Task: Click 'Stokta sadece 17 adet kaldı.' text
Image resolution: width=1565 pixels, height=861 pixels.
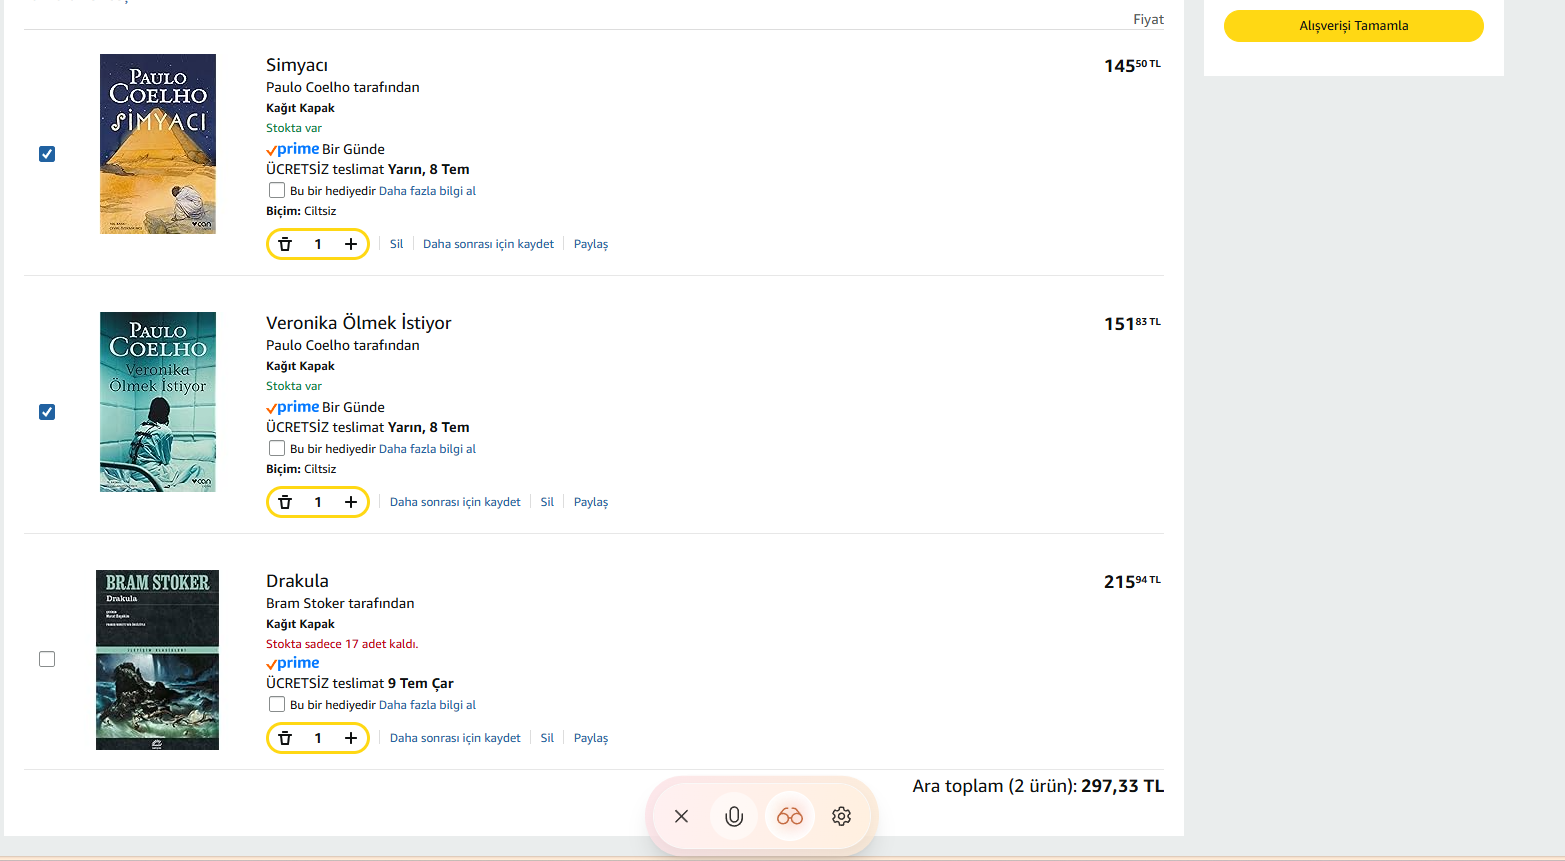Action: coord(342,644)
